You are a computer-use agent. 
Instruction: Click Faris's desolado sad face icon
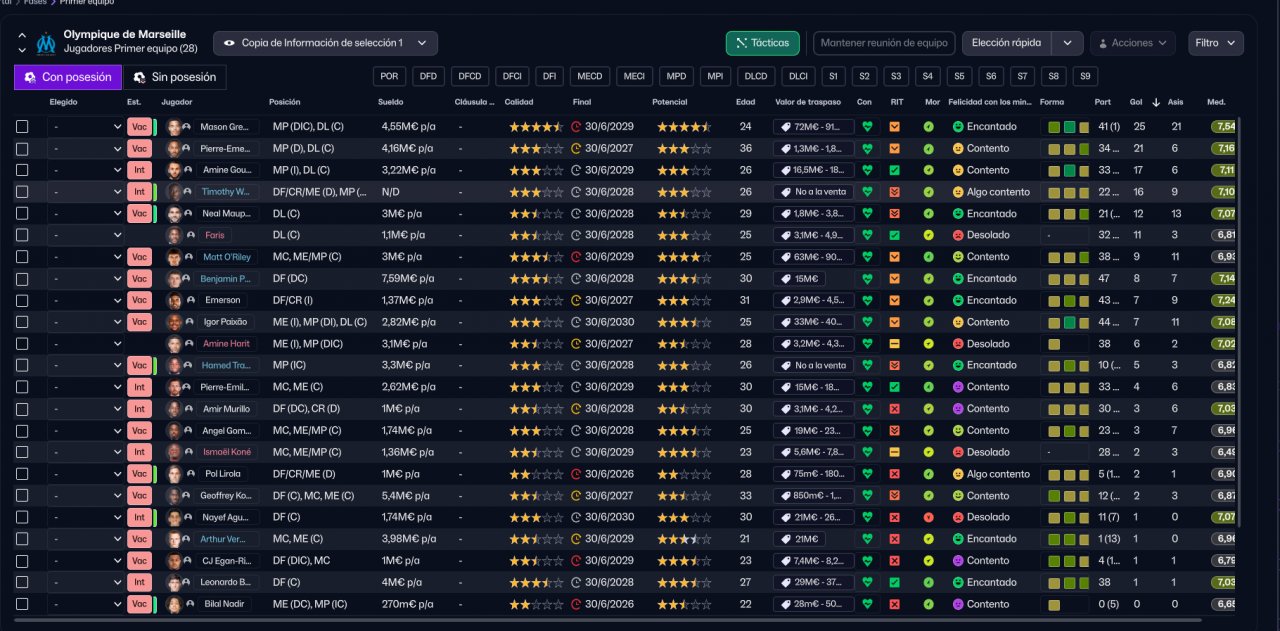(x=957, y=236)
